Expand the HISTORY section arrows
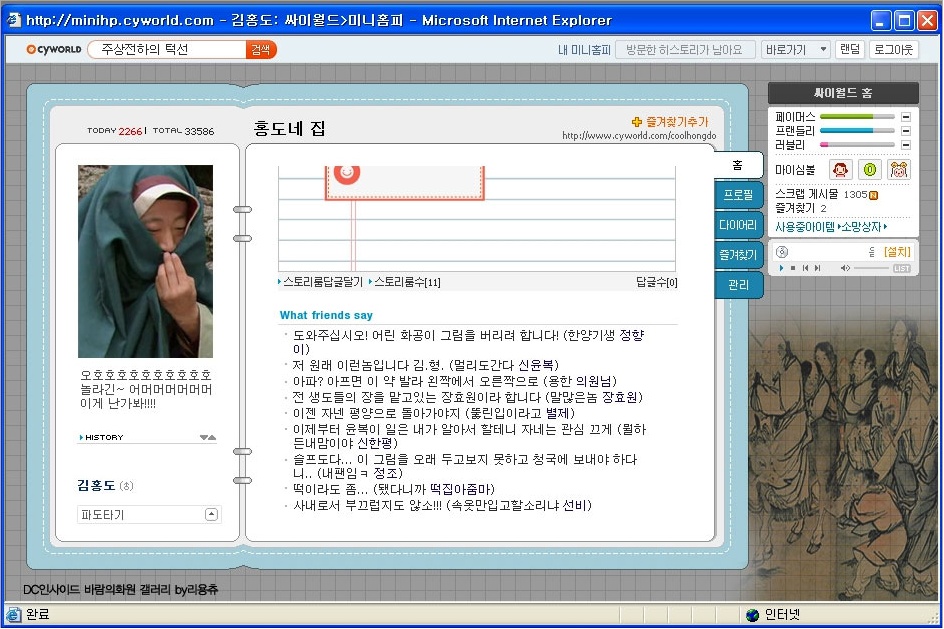The width and height of the screenshot is (944, 629). click(208, 438)
